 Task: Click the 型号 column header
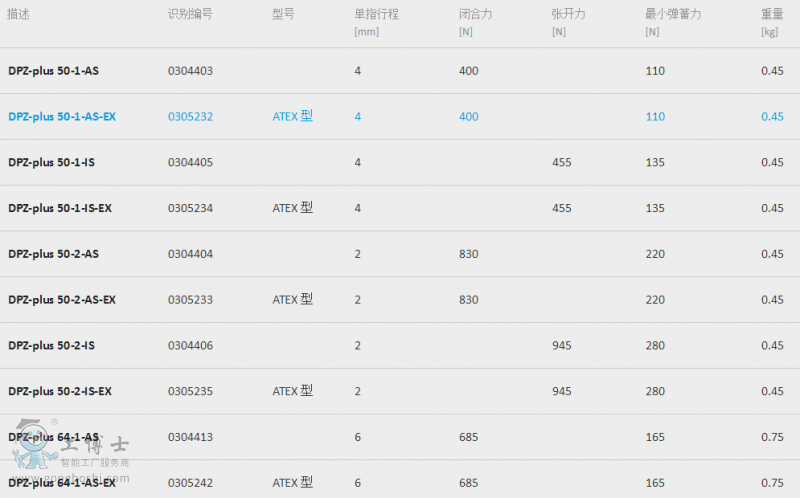pos(283,14)
